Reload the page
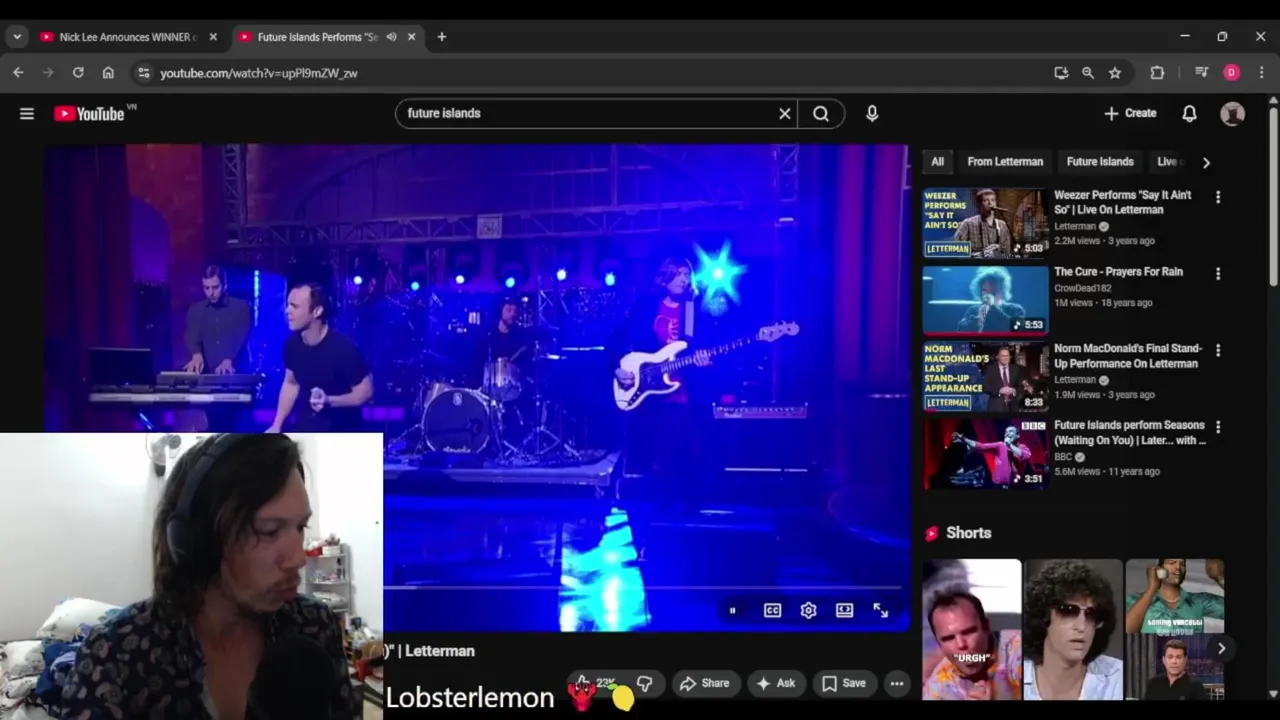 click(78, 73)
